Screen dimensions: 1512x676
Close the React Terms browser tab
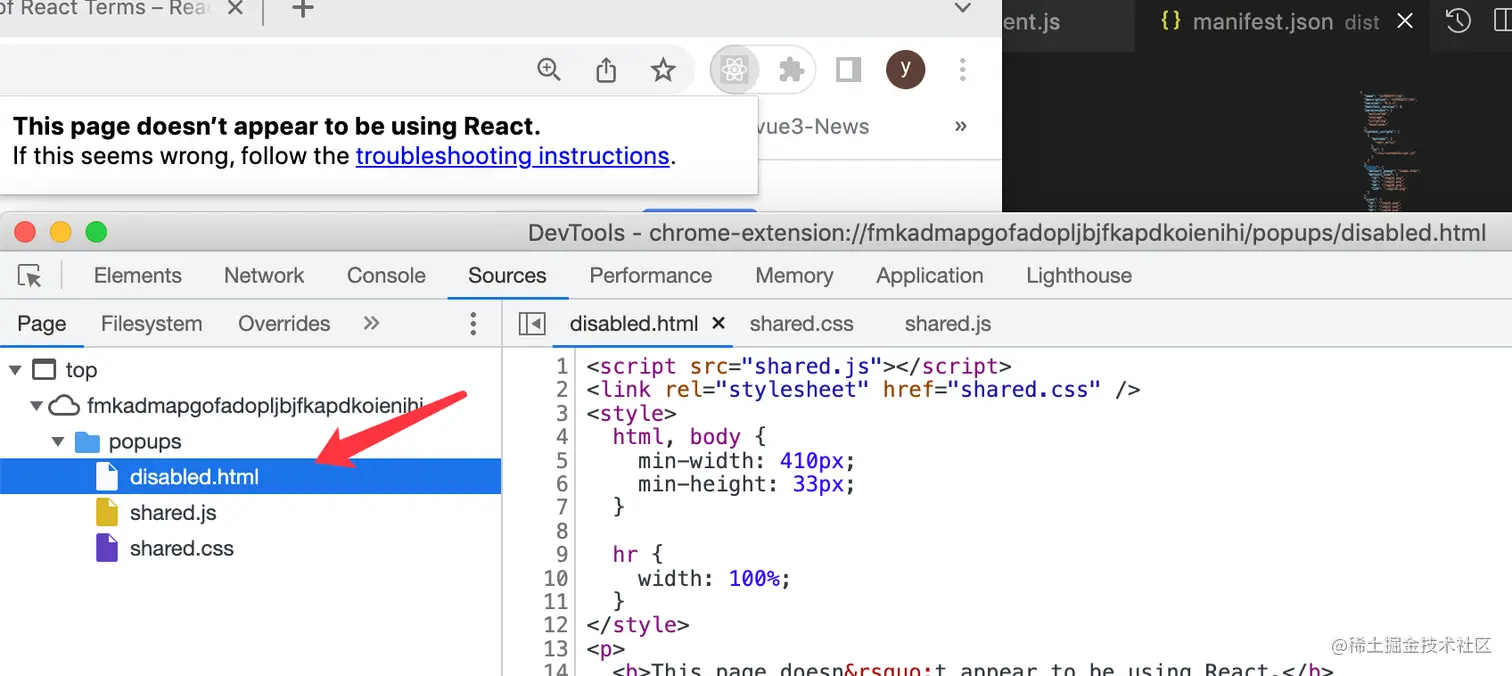pyautogui.click(x=236, y=9)
